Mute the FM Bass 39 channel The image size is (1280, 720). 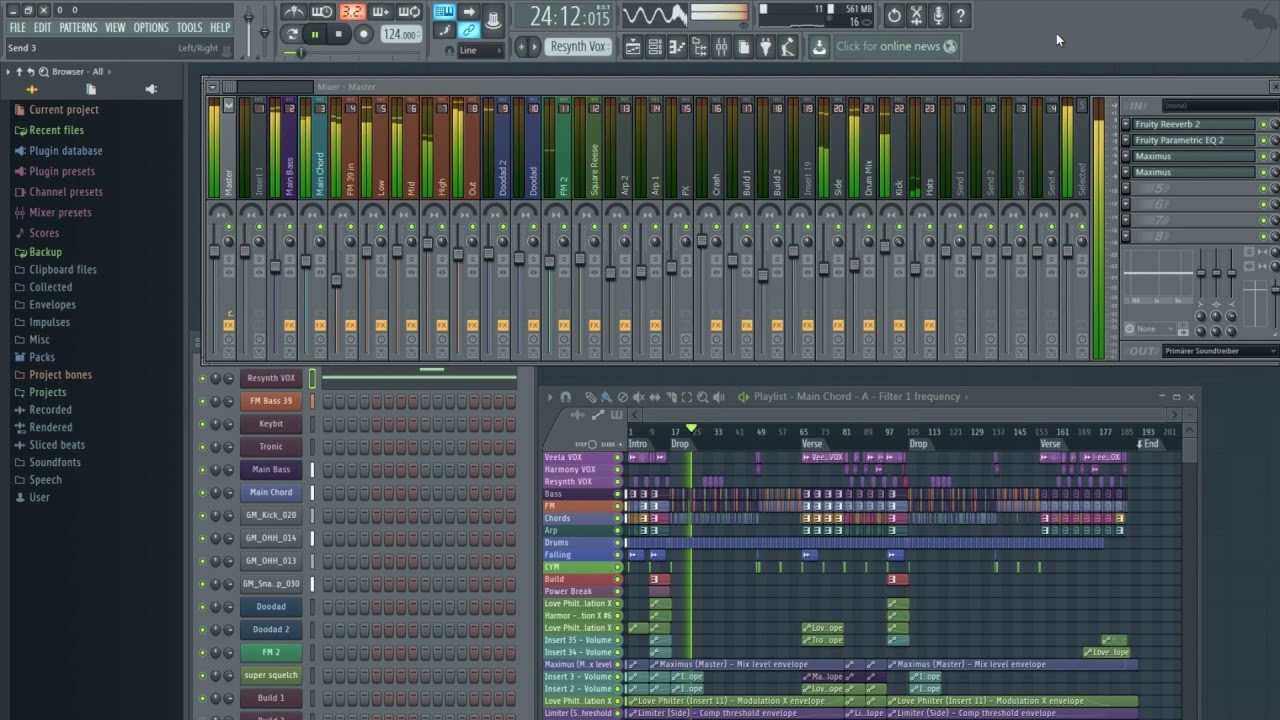click(203, 402)
